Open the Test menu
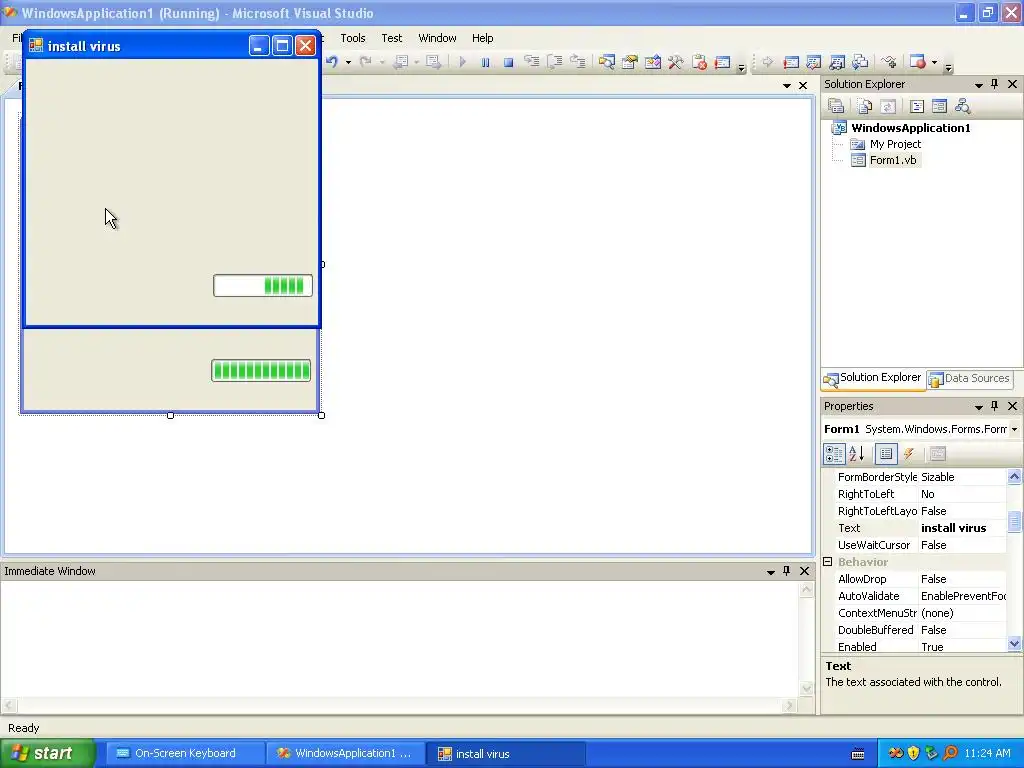1024x768 pixels. [x=392, y=38]
